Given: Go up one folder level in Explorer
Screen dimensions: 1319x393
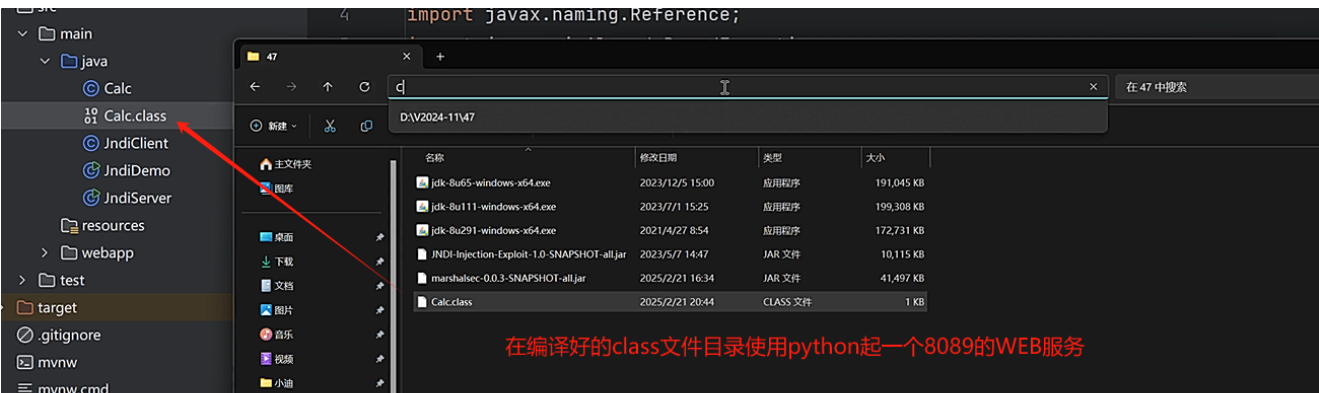Looking at the screenshot, I should click(328, 87).
